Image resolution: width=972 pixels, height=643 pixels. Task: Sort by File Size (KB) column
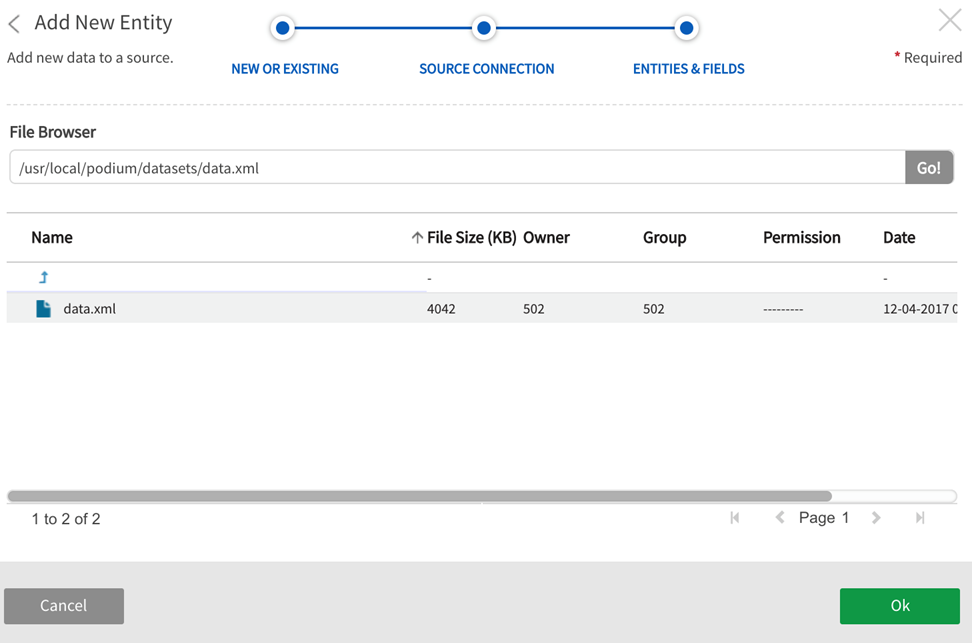[x=472, y=237]
